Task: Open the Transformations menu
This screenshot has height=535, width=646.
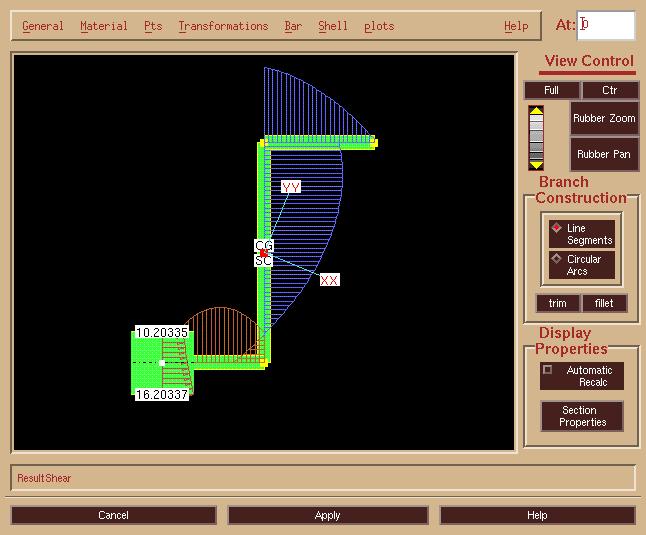Action: pos(223,26)
